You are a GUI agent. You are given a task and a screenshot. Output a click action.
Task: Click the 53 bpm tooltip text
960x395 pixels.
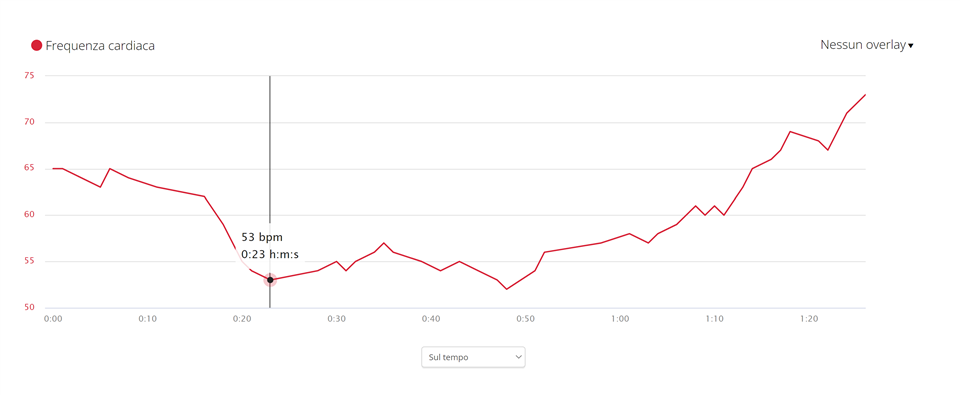[x=262, y=237]
